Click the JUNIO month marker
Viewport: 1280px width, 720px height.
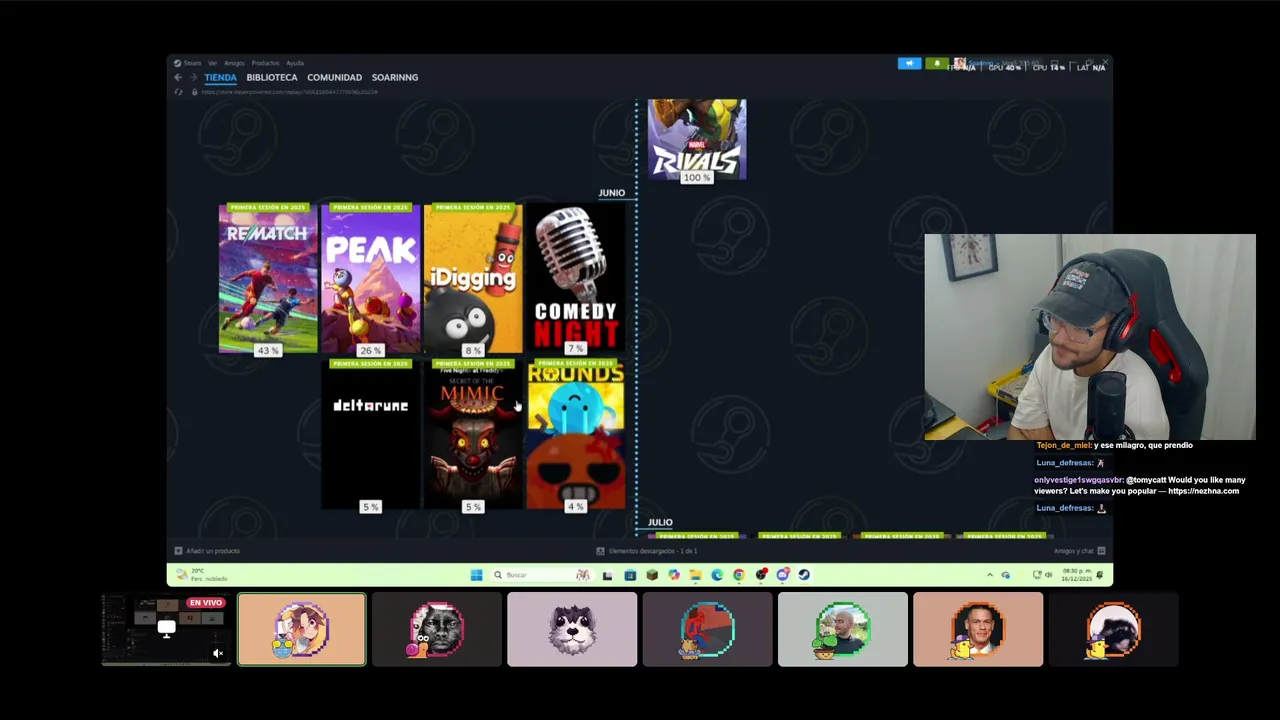coord(612,193)
